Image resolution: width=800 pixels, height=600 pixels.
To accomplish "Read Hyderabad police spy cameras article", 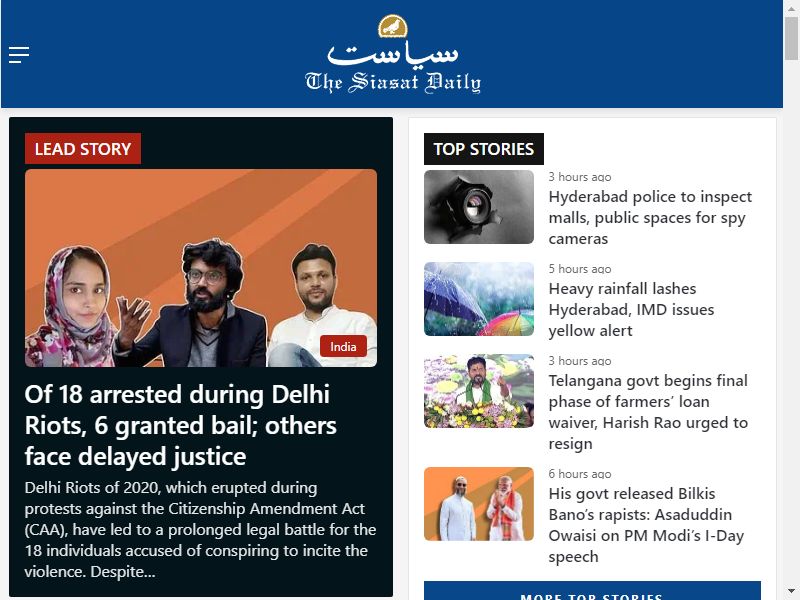I will (x=650, y=217).
